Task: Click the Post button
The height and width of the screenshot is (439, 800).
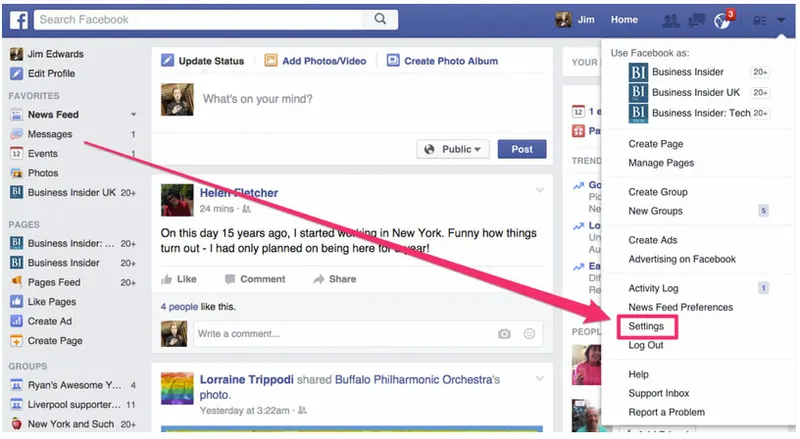Action: pyautogui.click(x=522, y=149)
